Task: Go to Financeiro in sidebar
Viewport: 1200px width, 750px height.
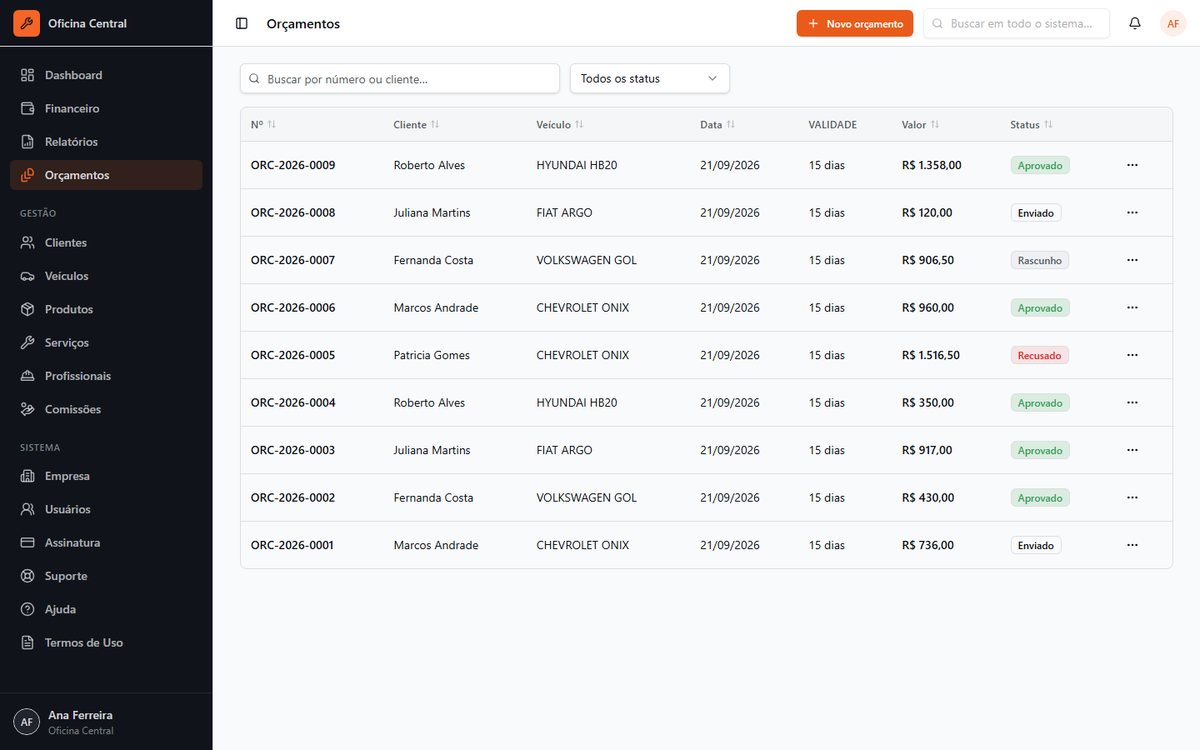Action: point(106,108)
